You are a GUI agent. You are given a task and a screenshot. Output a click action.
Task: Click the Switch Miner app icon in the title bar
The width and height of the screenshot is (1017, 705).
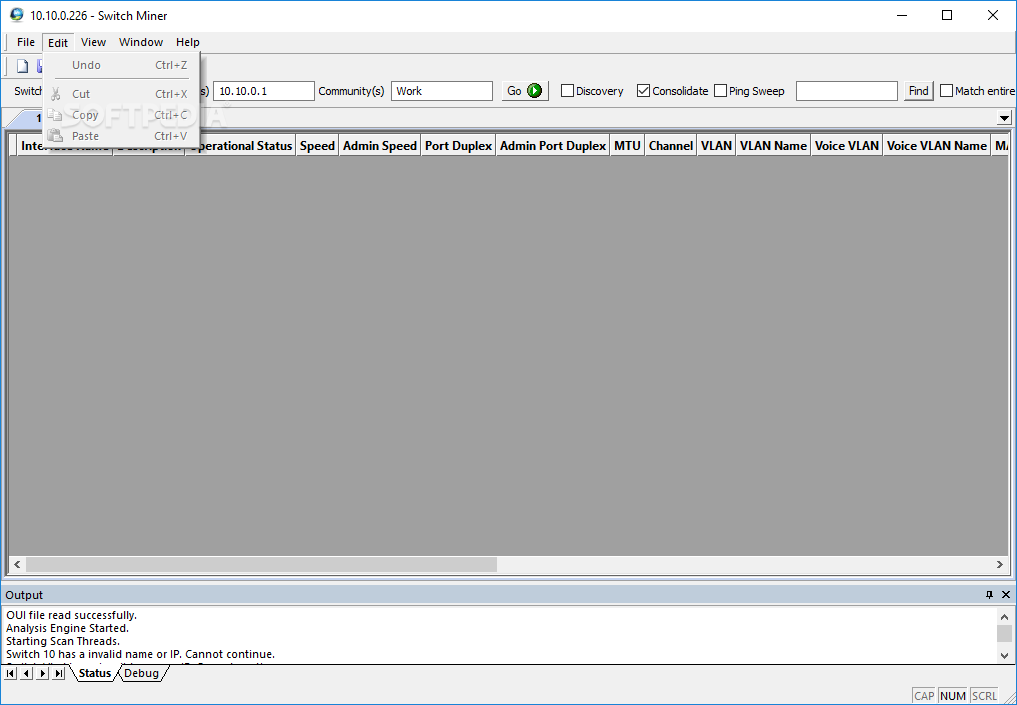tap(16, 15)
